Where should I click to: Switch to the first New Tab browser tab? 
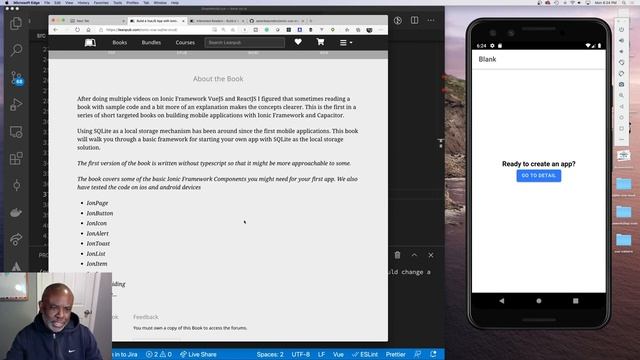pos(97,21)
